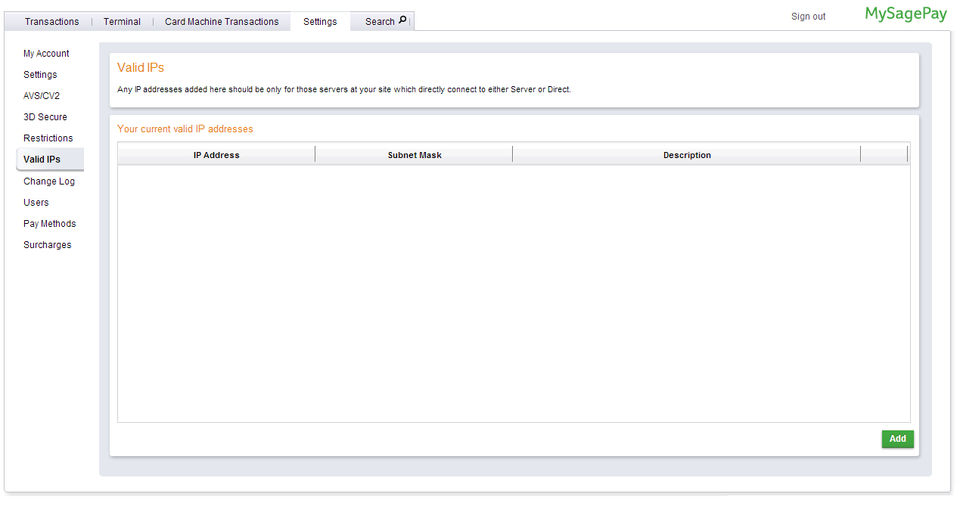Open the Restrictions page
This screenshot has width=960, height=512.
pos(48,138)
